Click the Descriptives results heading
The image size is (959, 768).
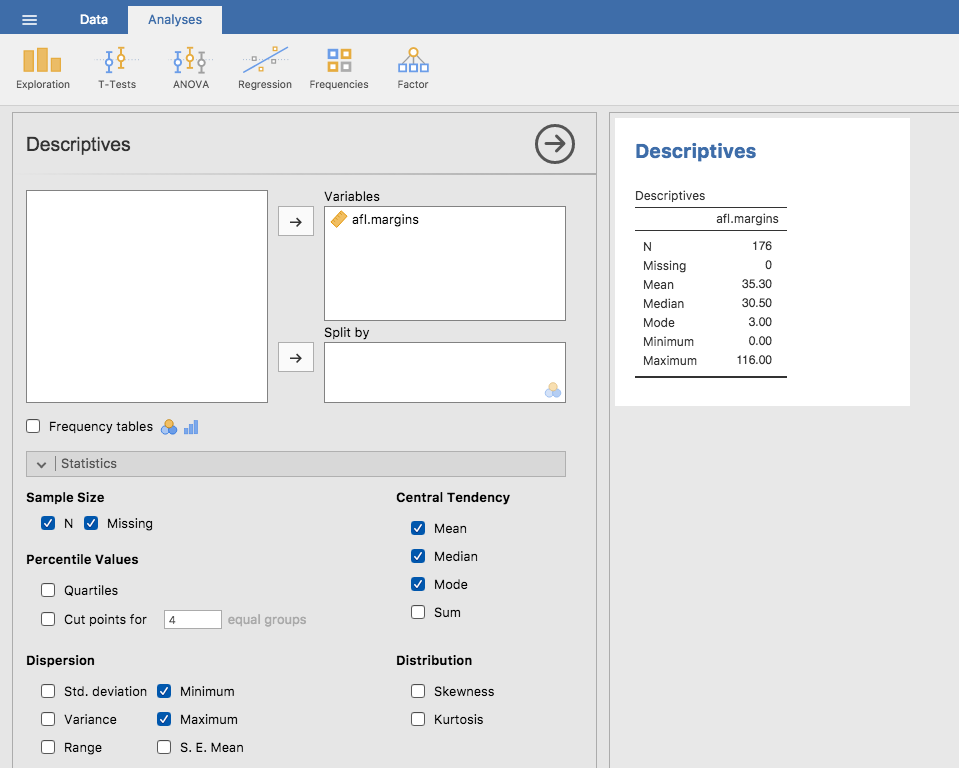695,151
